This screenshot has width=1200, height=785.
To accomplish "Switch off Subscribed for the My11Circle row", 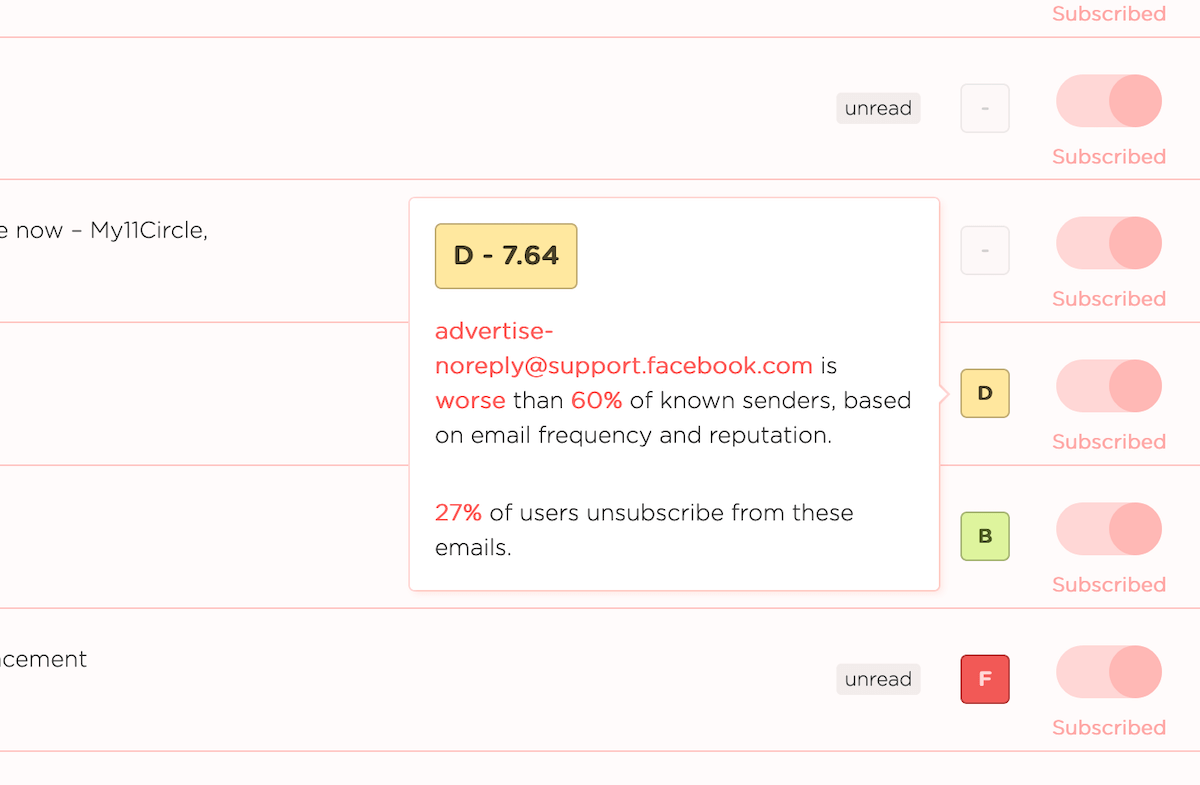I will [x=1108, y=243].
